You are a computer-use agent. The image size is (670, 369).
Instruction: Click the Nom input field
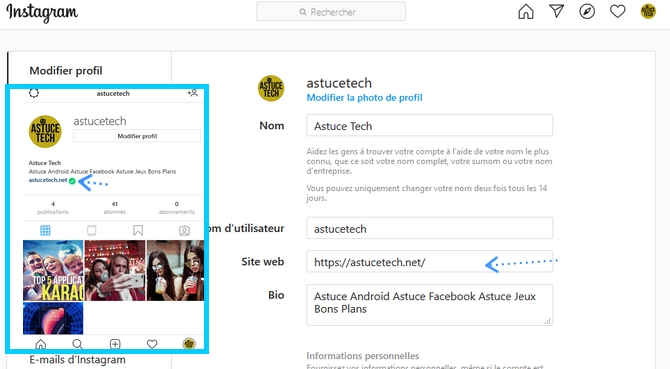(x=429, y=126)
